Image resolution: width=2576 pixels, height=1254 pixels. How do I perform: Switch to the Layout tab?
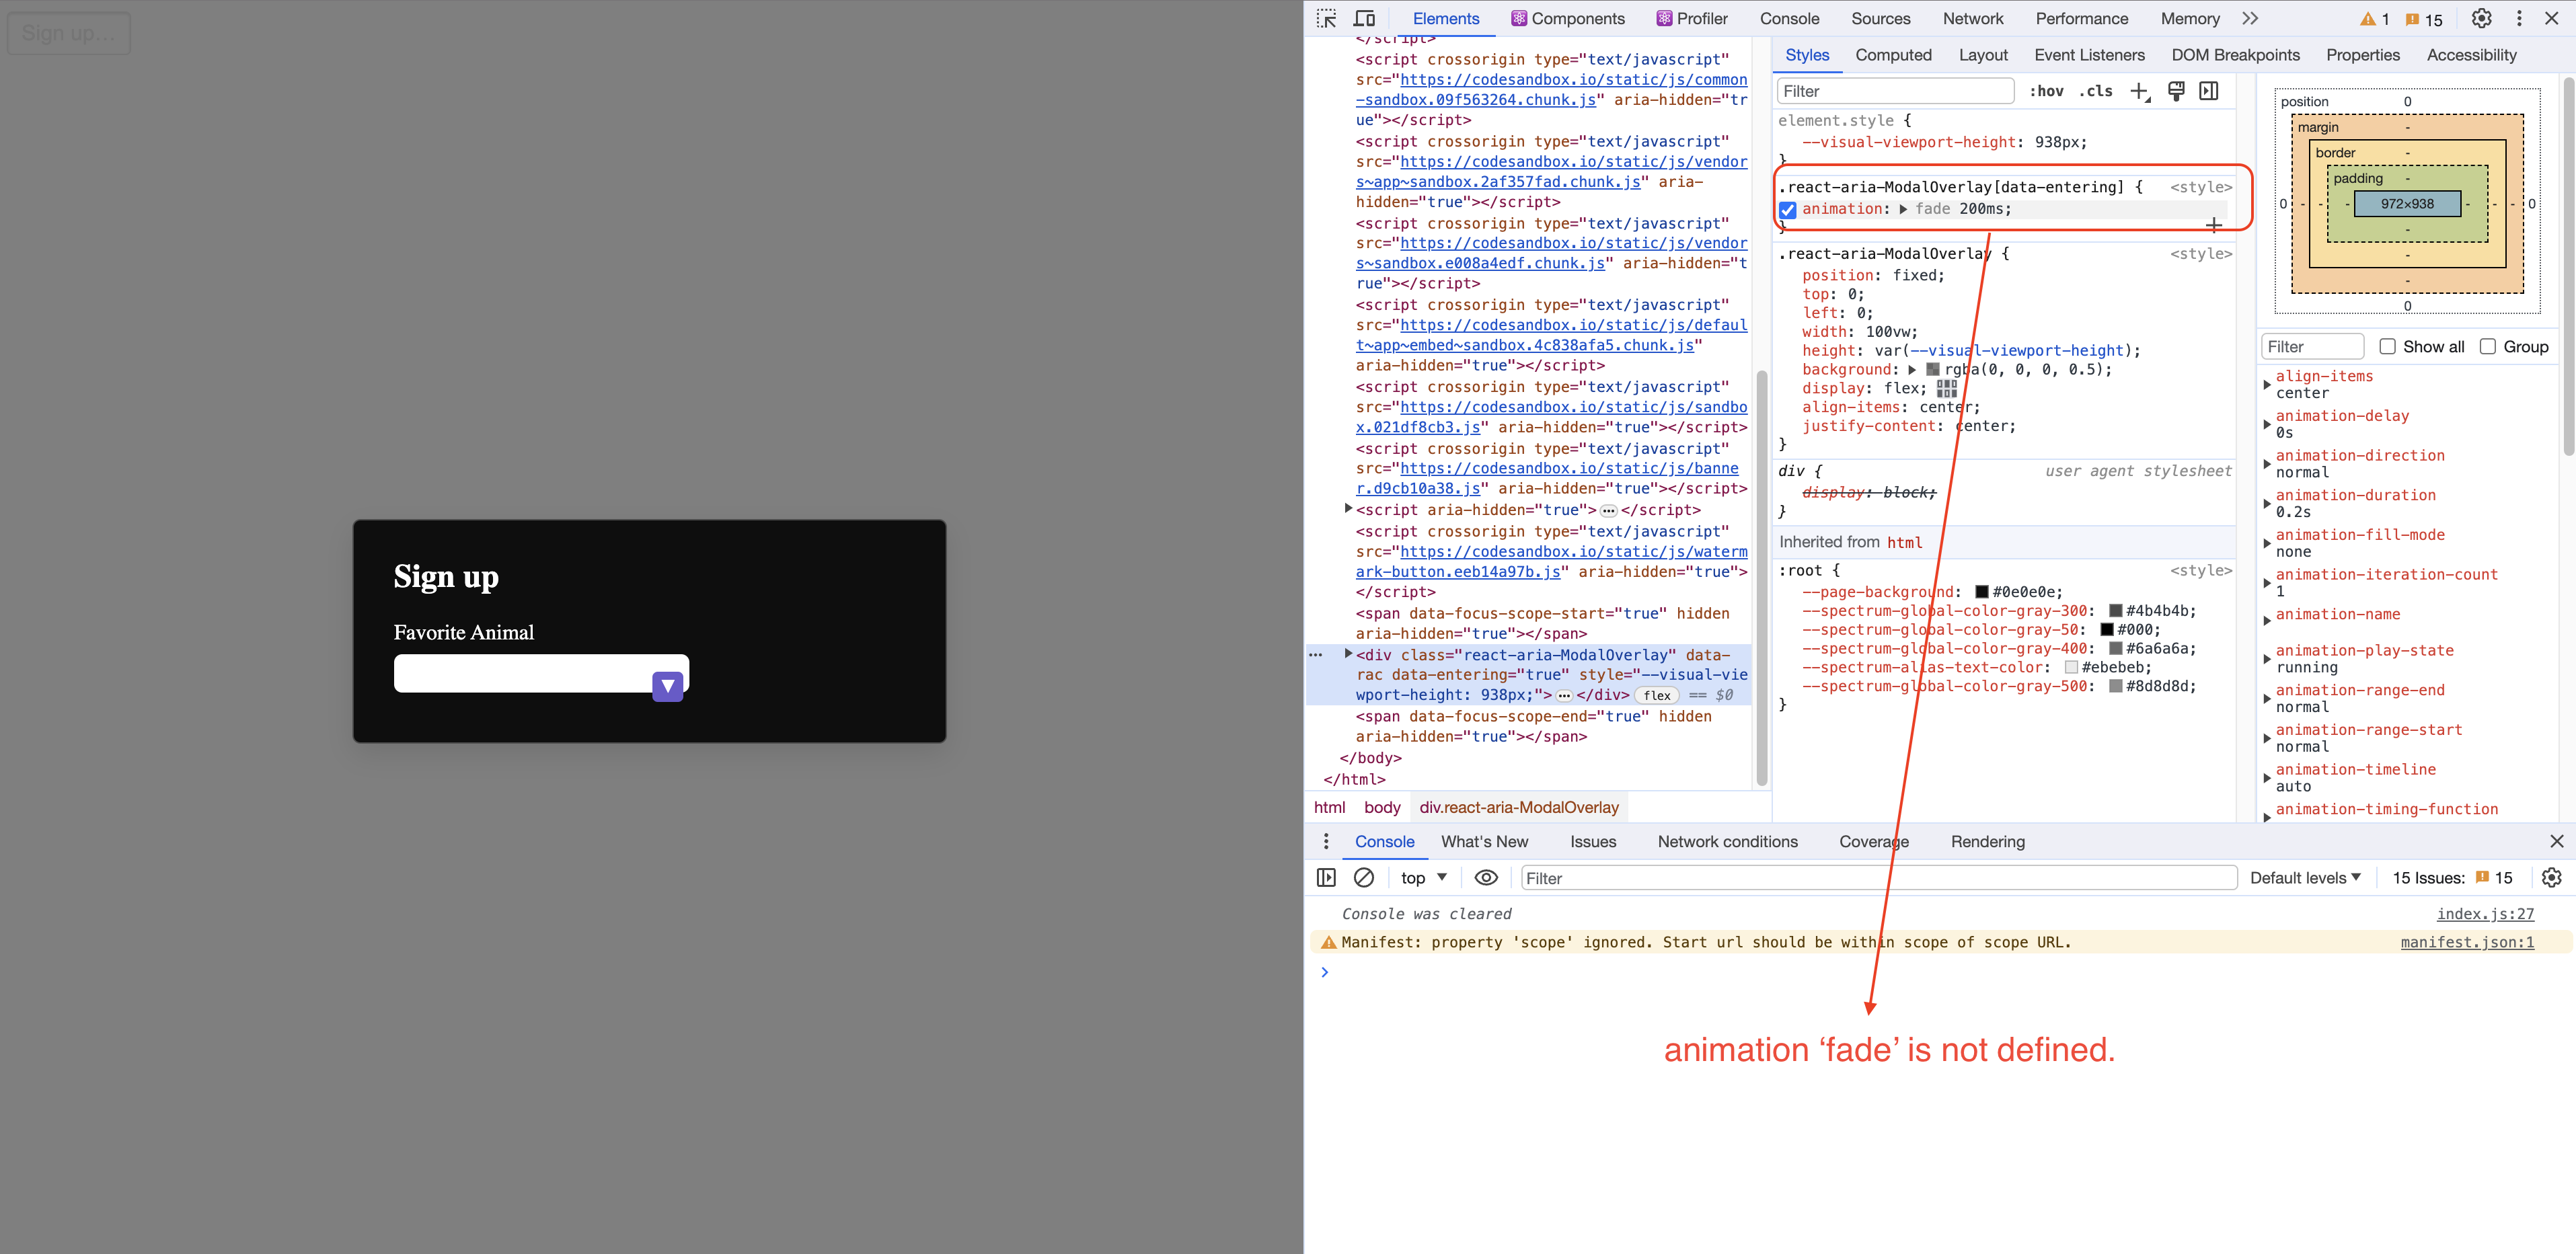pyautogui.click(x=1982, y=55)
